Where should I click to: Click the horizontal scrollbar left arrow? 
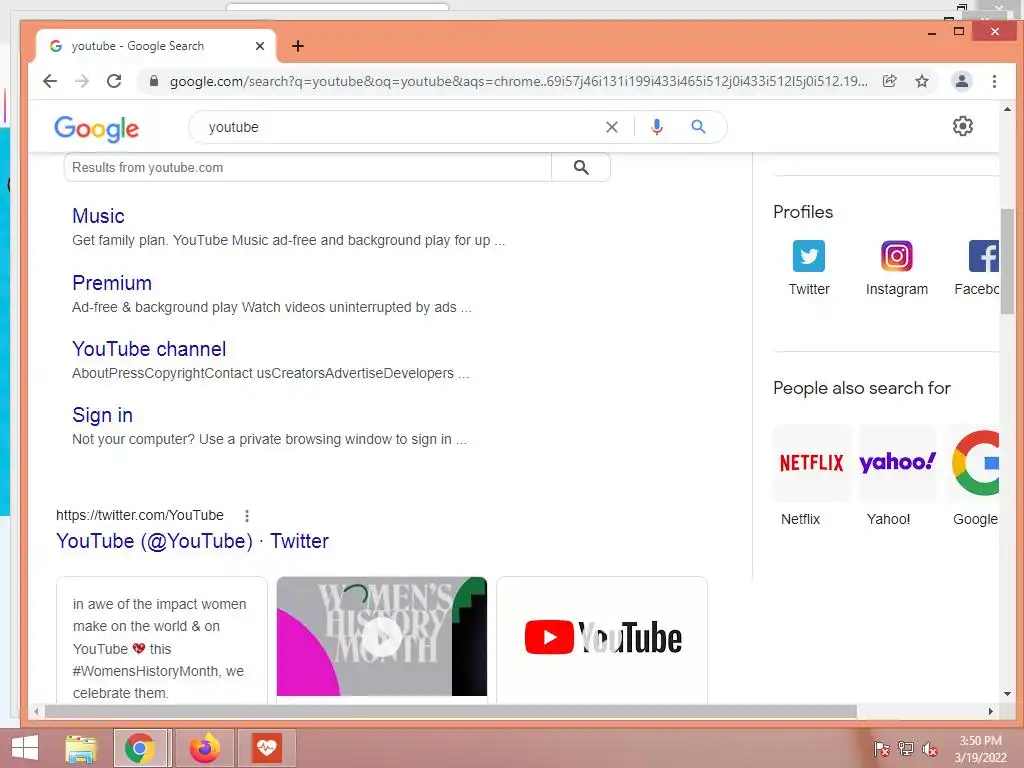tap(37, 711)
